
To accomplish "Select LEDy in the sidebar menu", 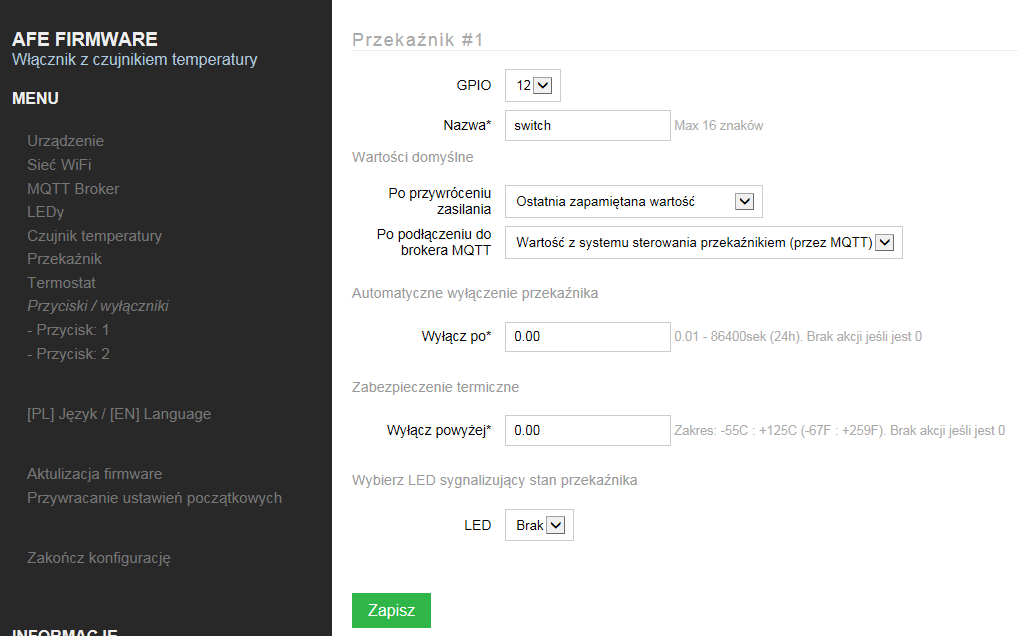I will [x=45, y=212].
